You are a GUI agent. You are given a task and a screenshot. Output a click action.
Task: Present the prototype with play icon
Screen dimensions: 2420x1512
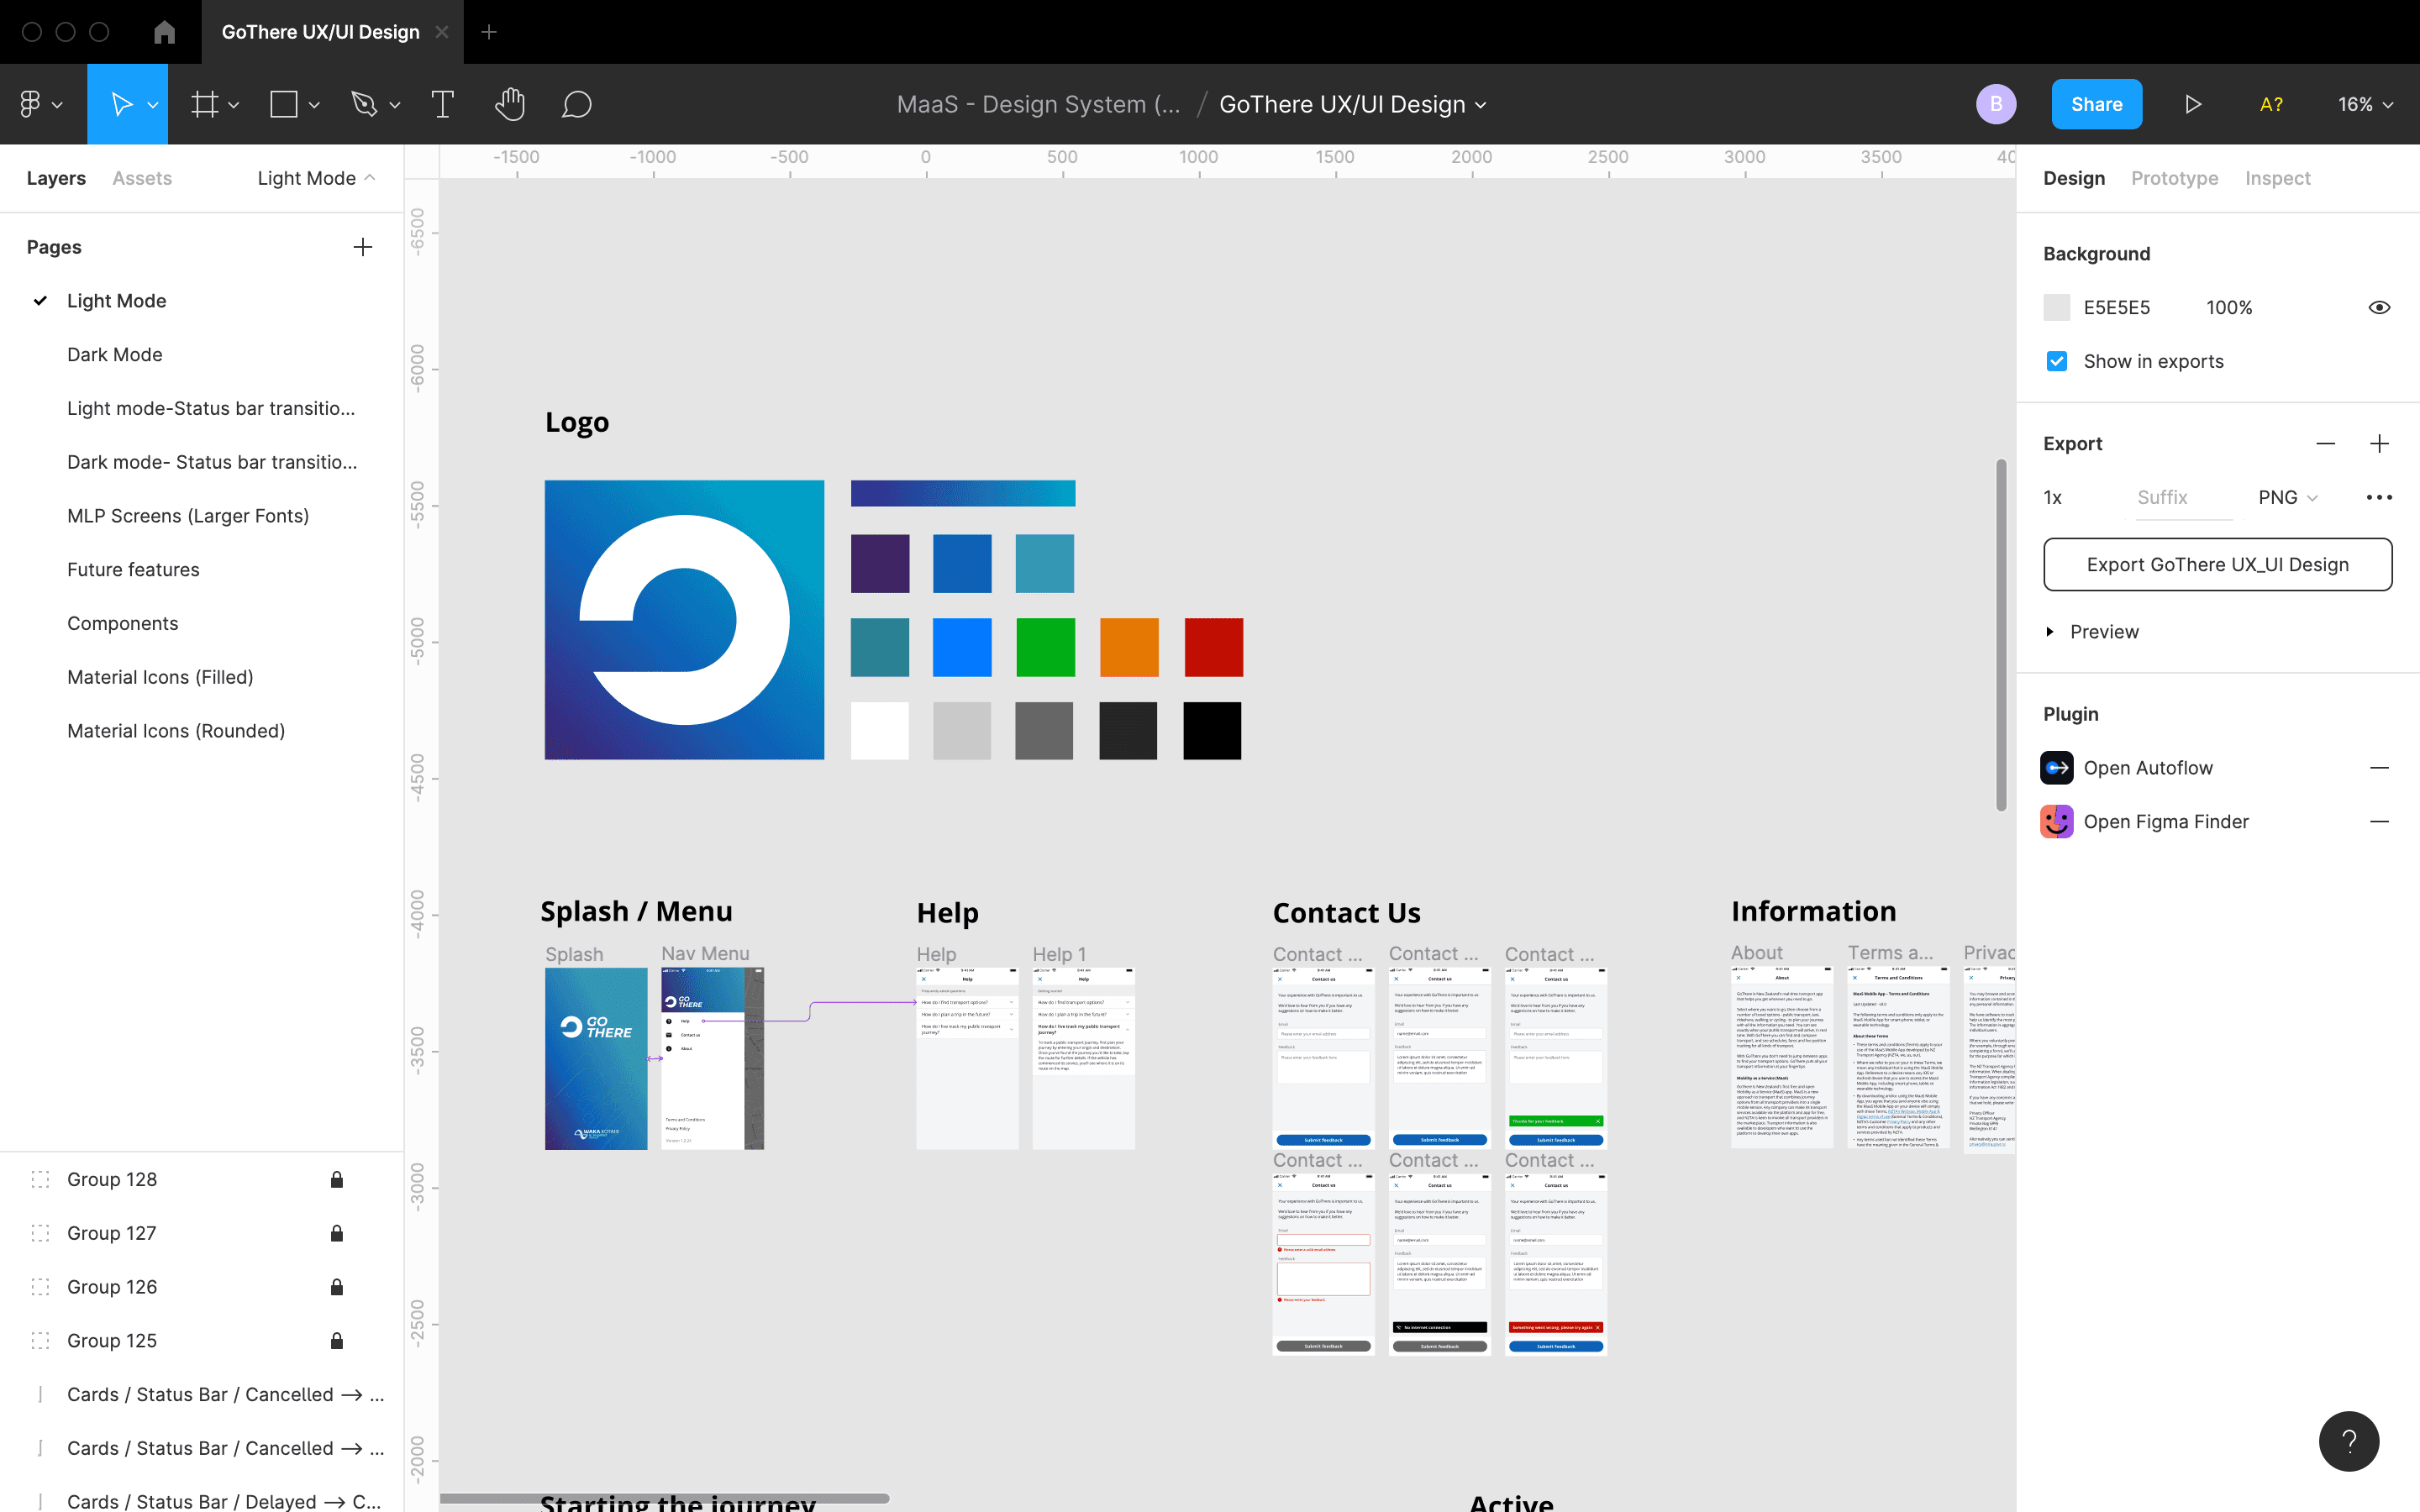coord(2193,104)
